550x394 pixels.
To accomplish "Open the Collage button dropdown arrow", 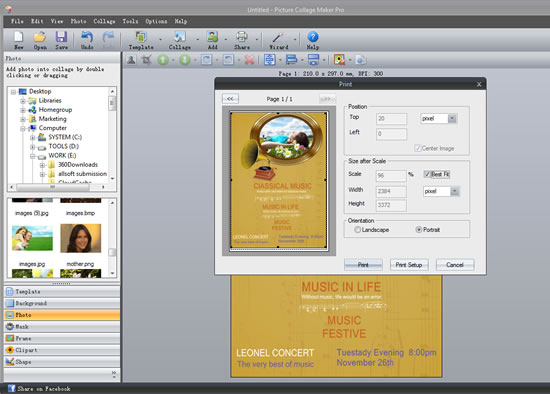I will coord(197,39).
